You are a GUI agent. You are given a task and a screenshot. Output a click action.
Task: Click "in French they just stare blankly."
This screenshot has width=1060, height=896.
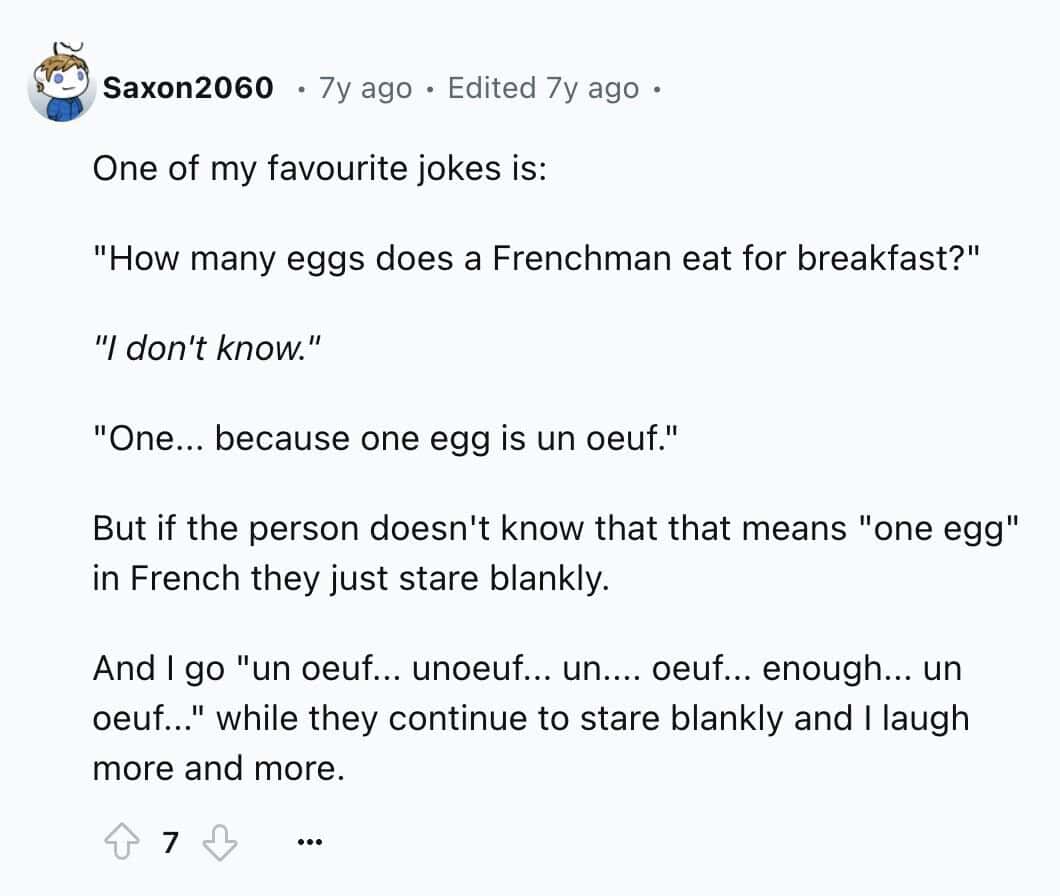point(350,578)
